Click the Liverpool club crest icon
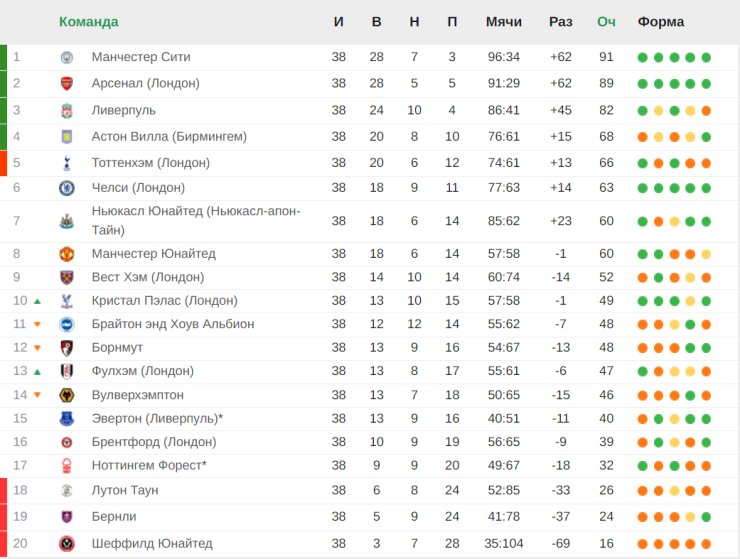 point(67,110)
